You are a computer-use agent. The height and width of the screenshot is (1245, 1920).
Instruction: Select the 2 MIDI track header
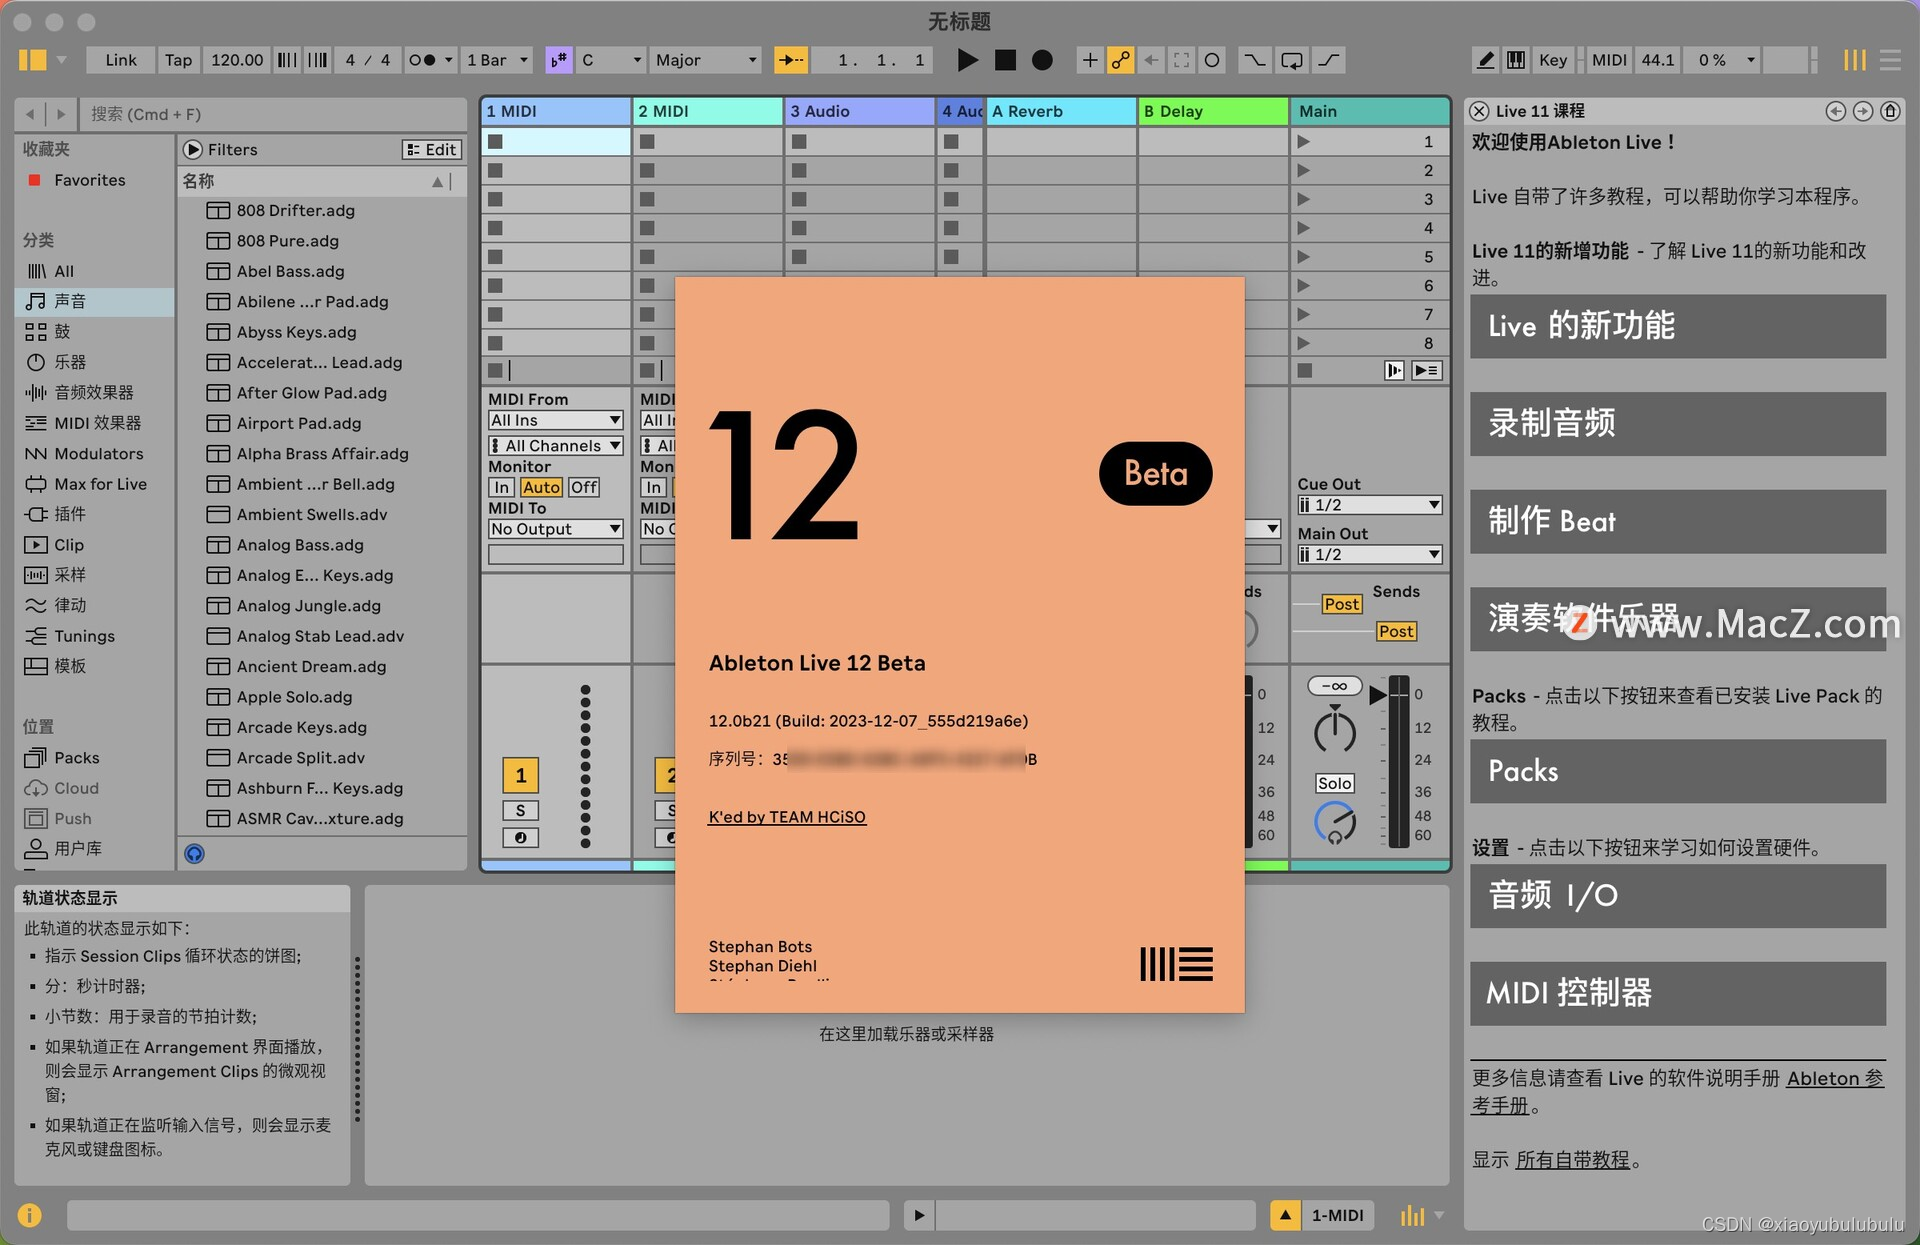[x=707, y=111]
